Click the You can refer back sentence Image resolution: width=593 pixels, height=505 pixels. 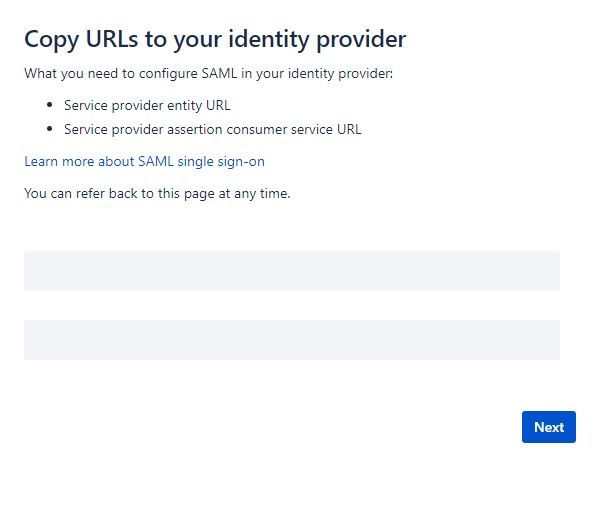point(157,194)
